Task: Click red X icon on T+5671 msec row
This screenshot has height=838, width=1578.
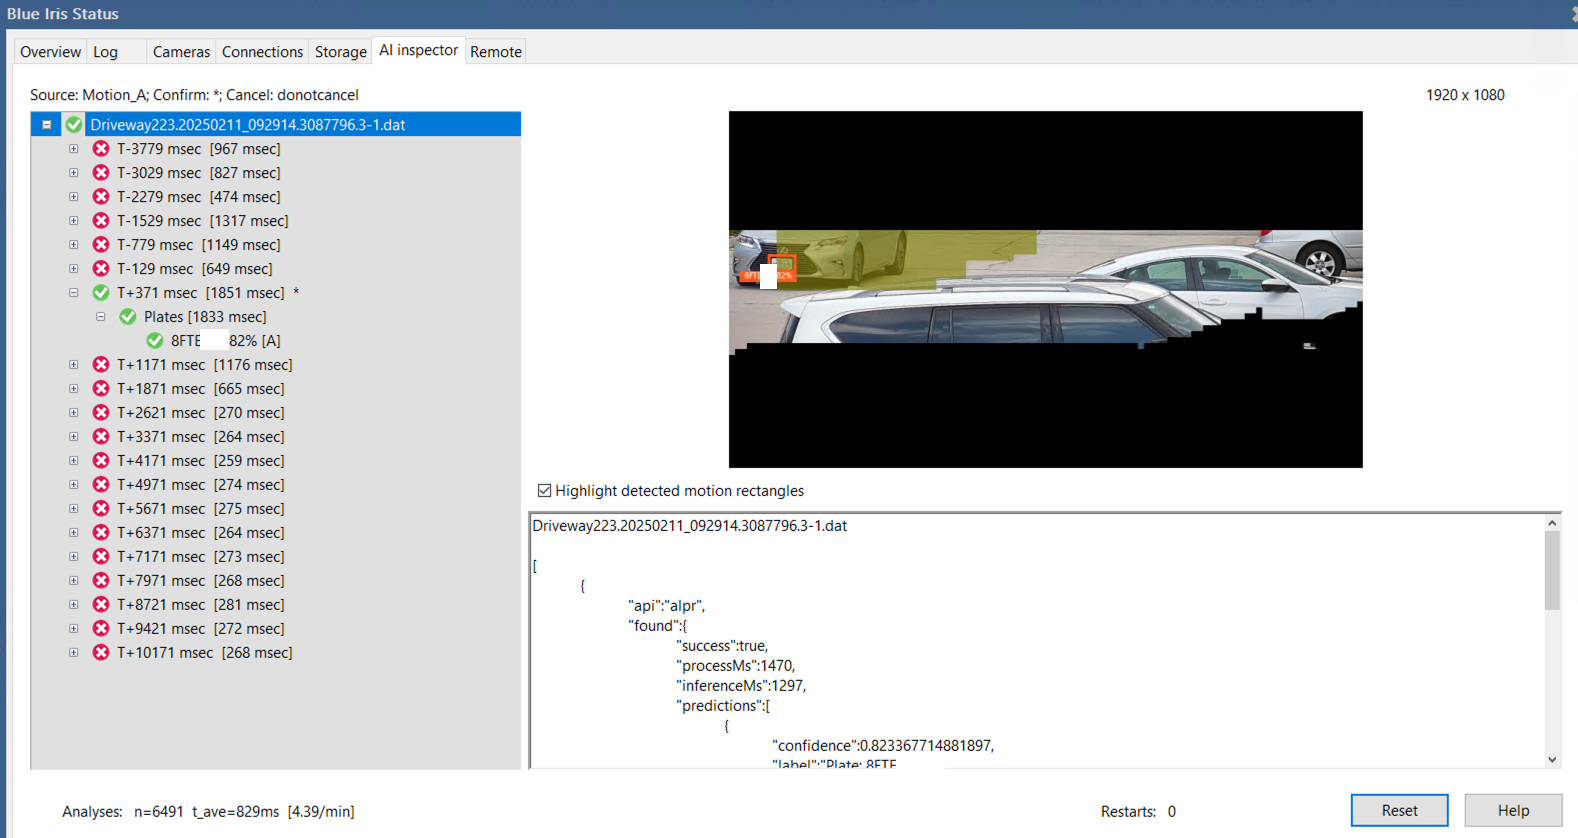Action: (x=101, y=509)
